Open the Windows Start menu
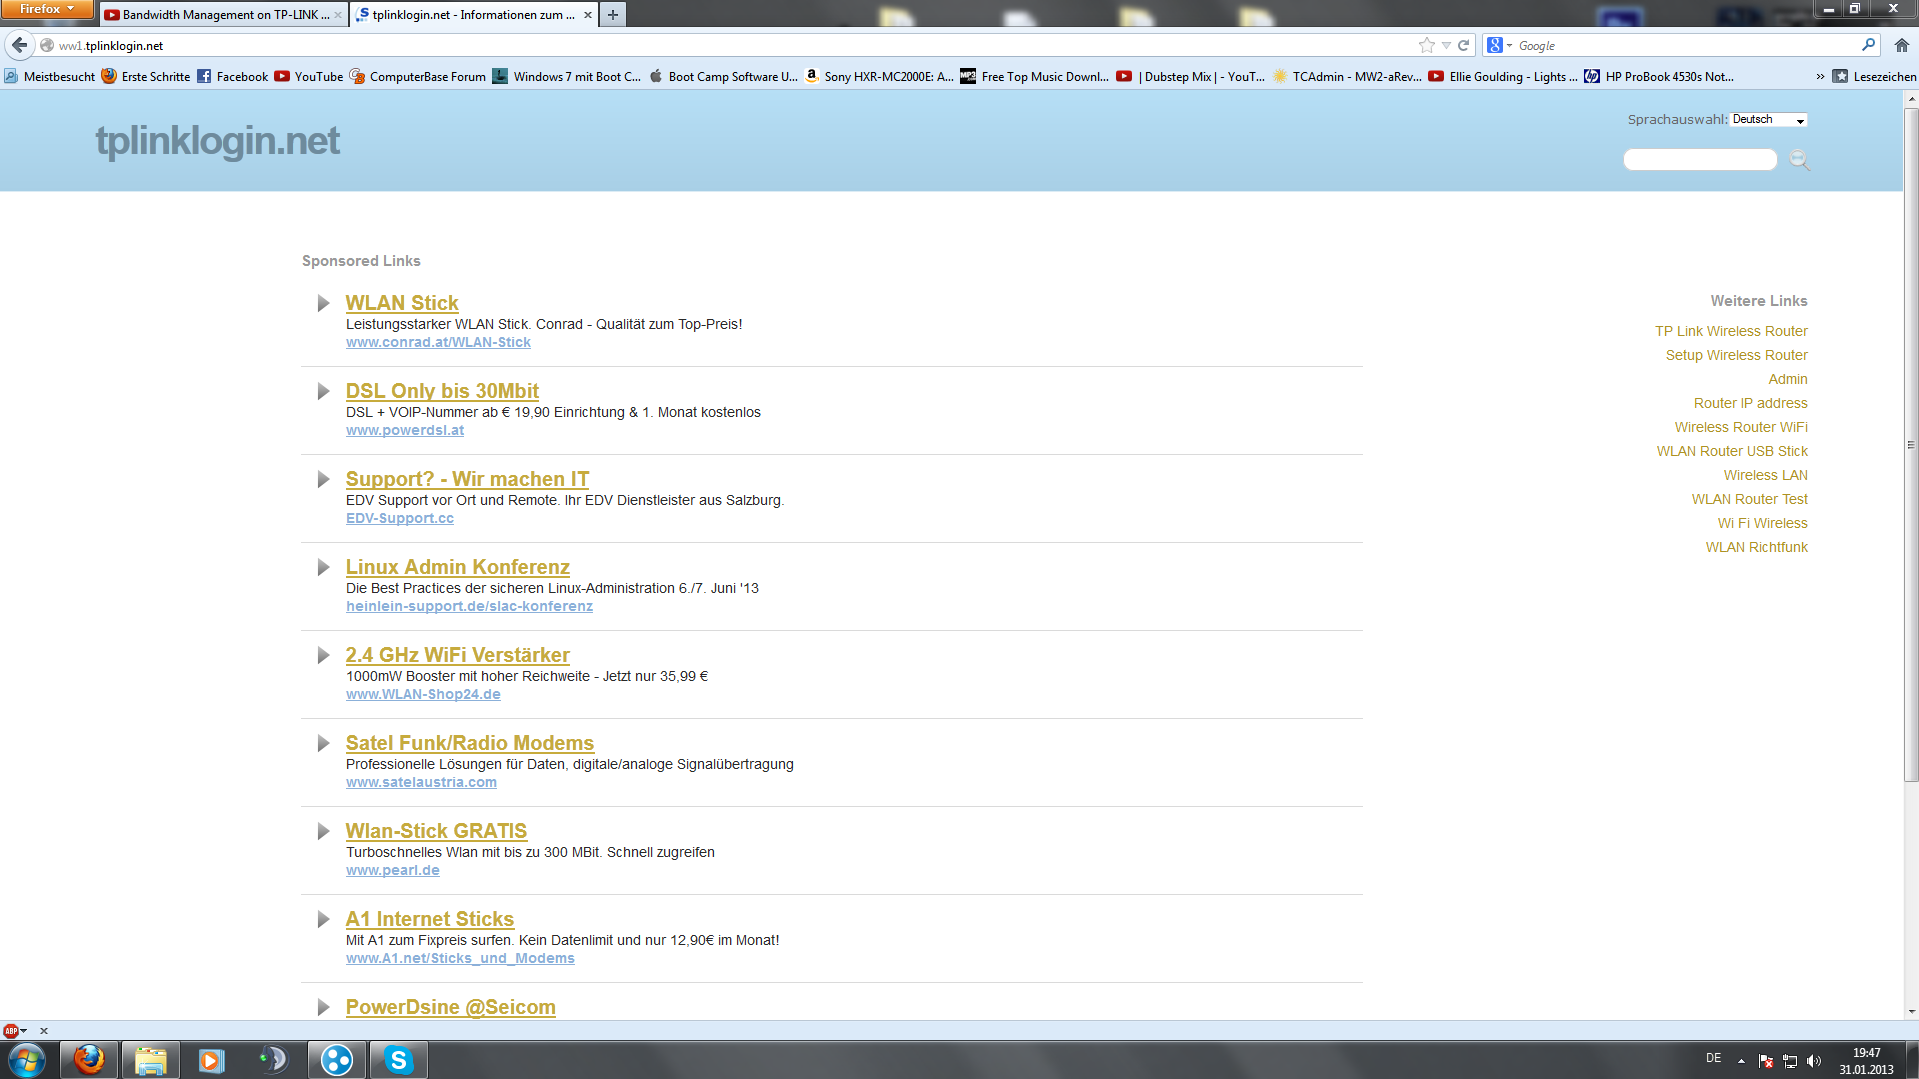 (x=27, y=1060)
